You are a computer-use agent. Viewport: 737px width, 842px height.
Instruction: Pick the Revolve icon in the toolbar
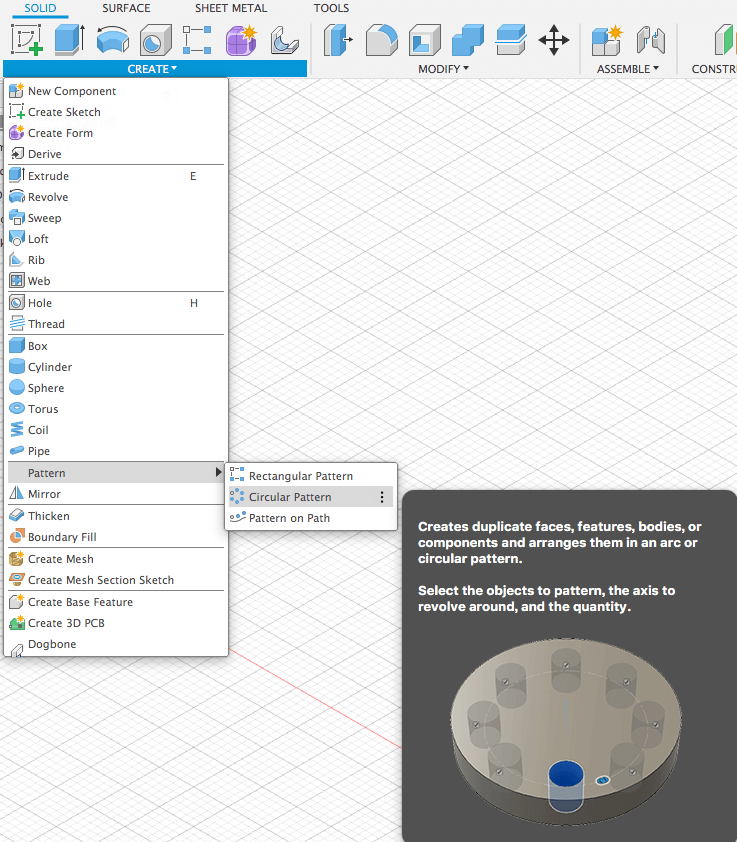tap(113, 40)
